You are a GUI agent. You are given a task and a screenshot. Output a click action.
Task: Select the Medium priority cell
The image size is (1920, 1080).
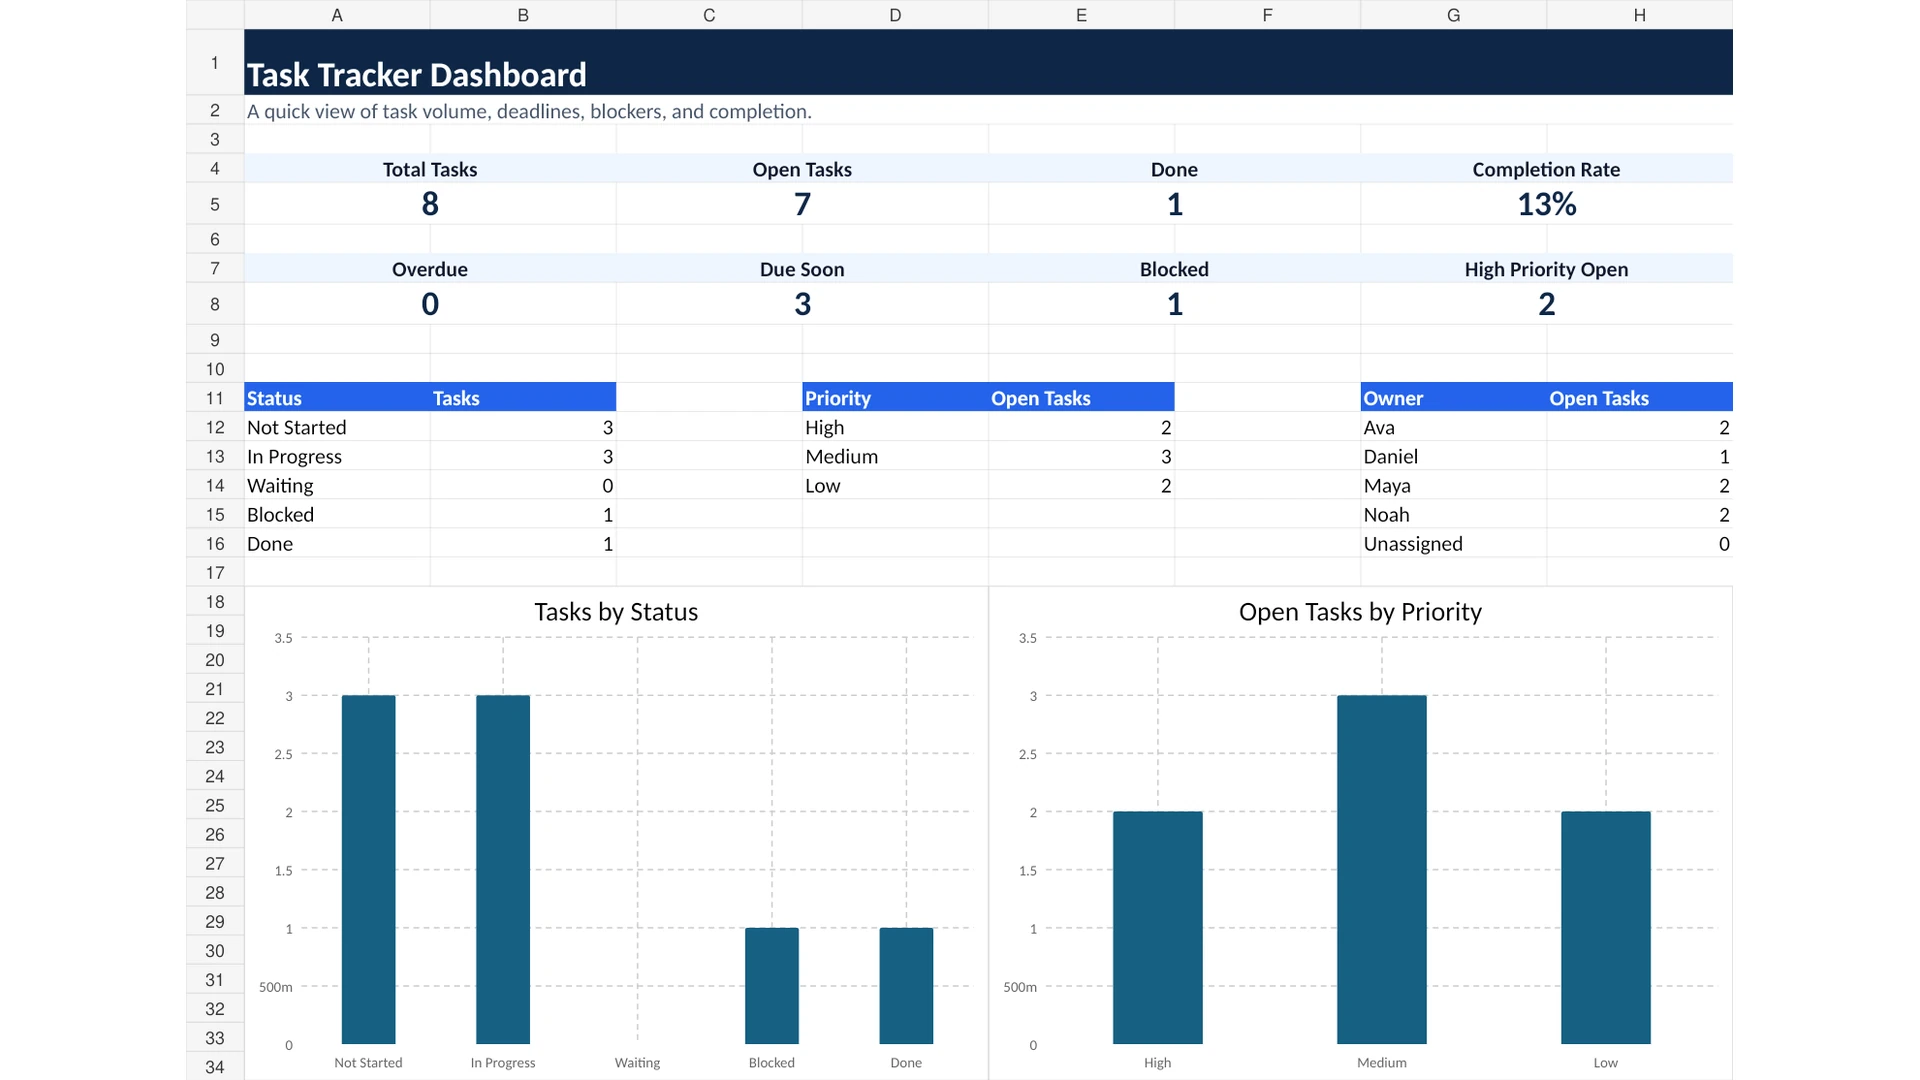click(895, 456)
